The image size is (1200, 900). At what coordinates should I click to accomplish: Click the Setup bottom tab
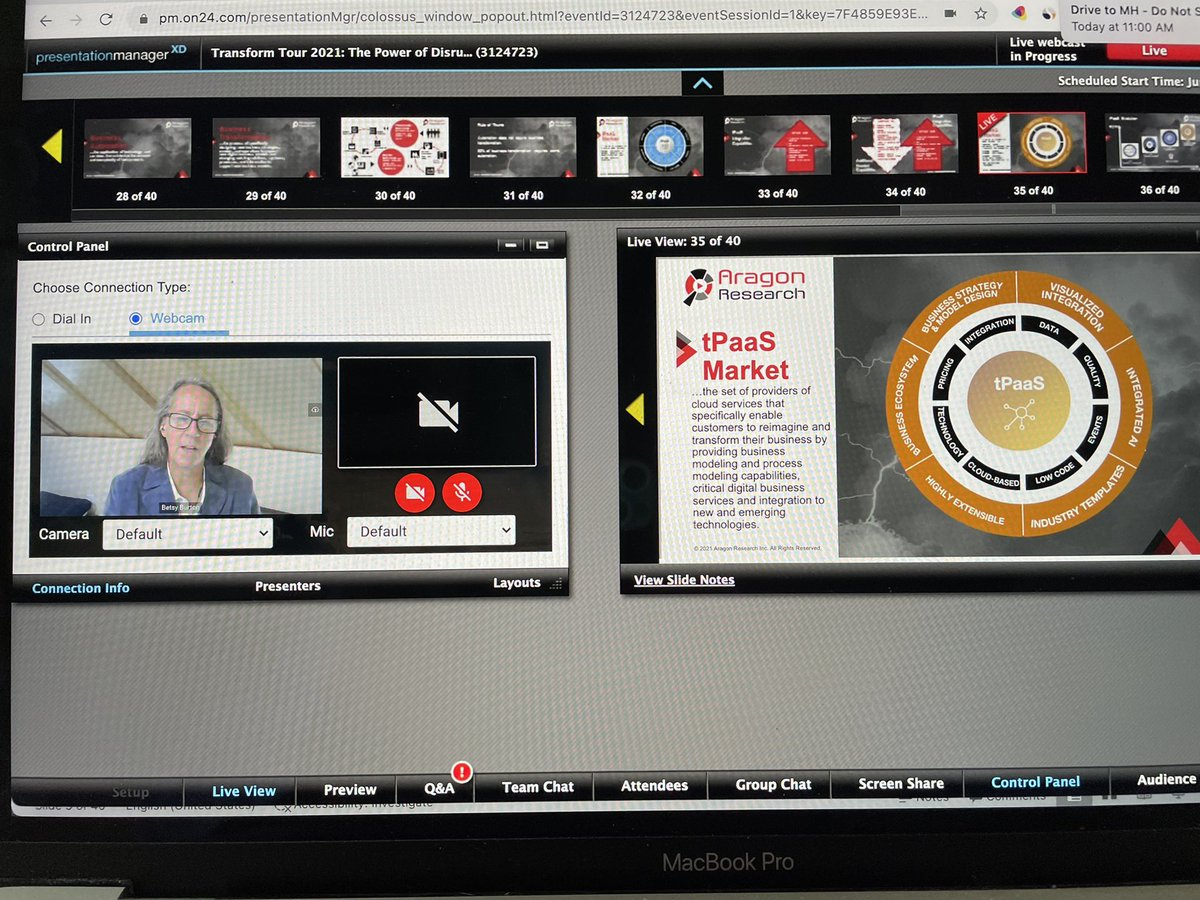pos(130,792)
